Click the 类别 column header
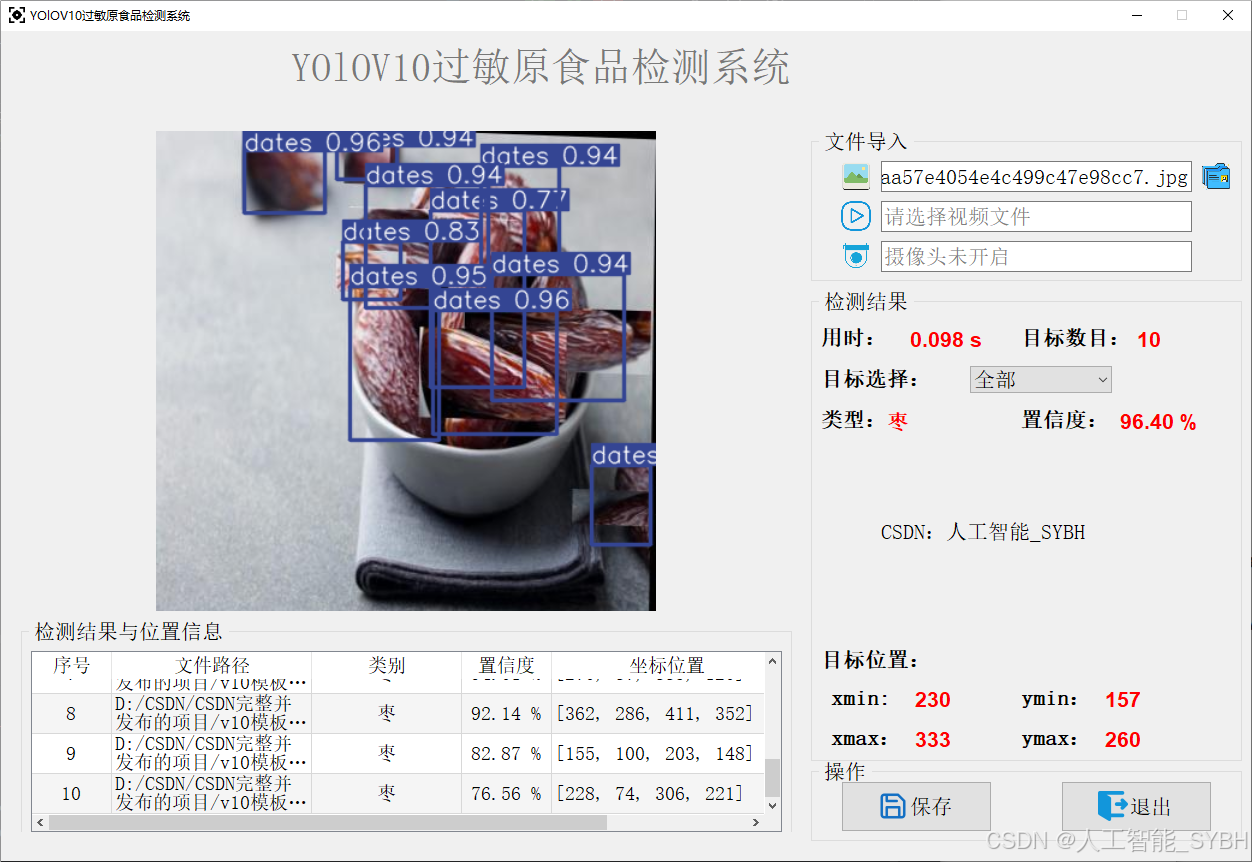Screen dimensions: 1252x862 [x=387, y=665]
